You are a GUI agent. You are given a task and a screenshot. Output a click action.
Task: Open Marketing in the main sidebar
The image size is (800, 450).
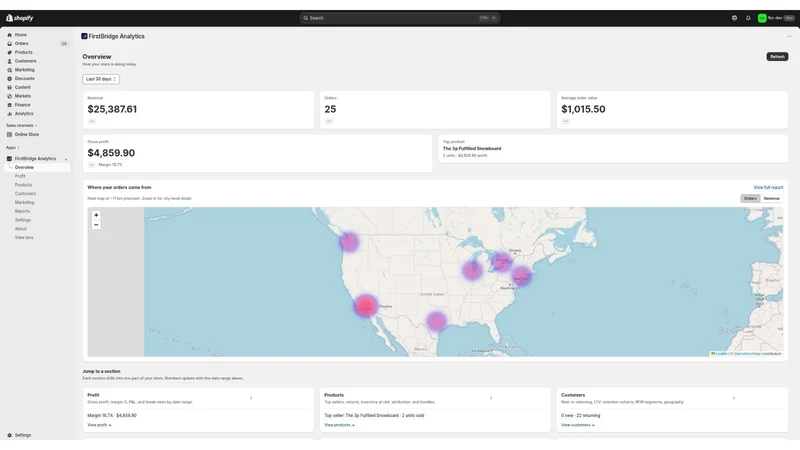coord(24,70)
